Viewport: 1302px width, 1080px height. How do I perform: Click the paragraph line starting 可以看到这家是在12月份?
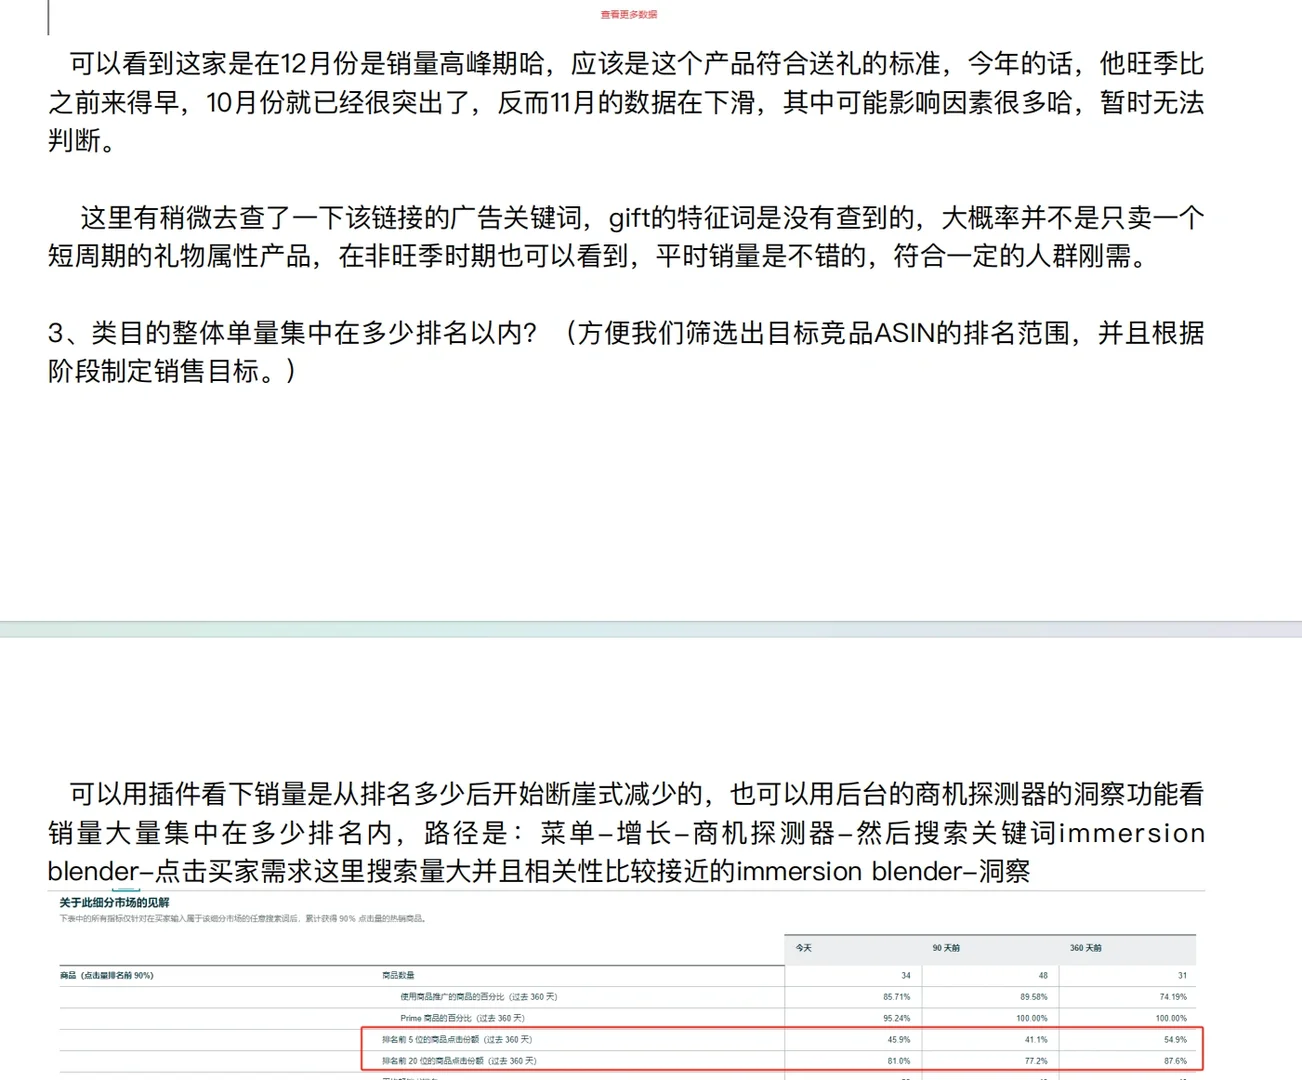[637, 64]
